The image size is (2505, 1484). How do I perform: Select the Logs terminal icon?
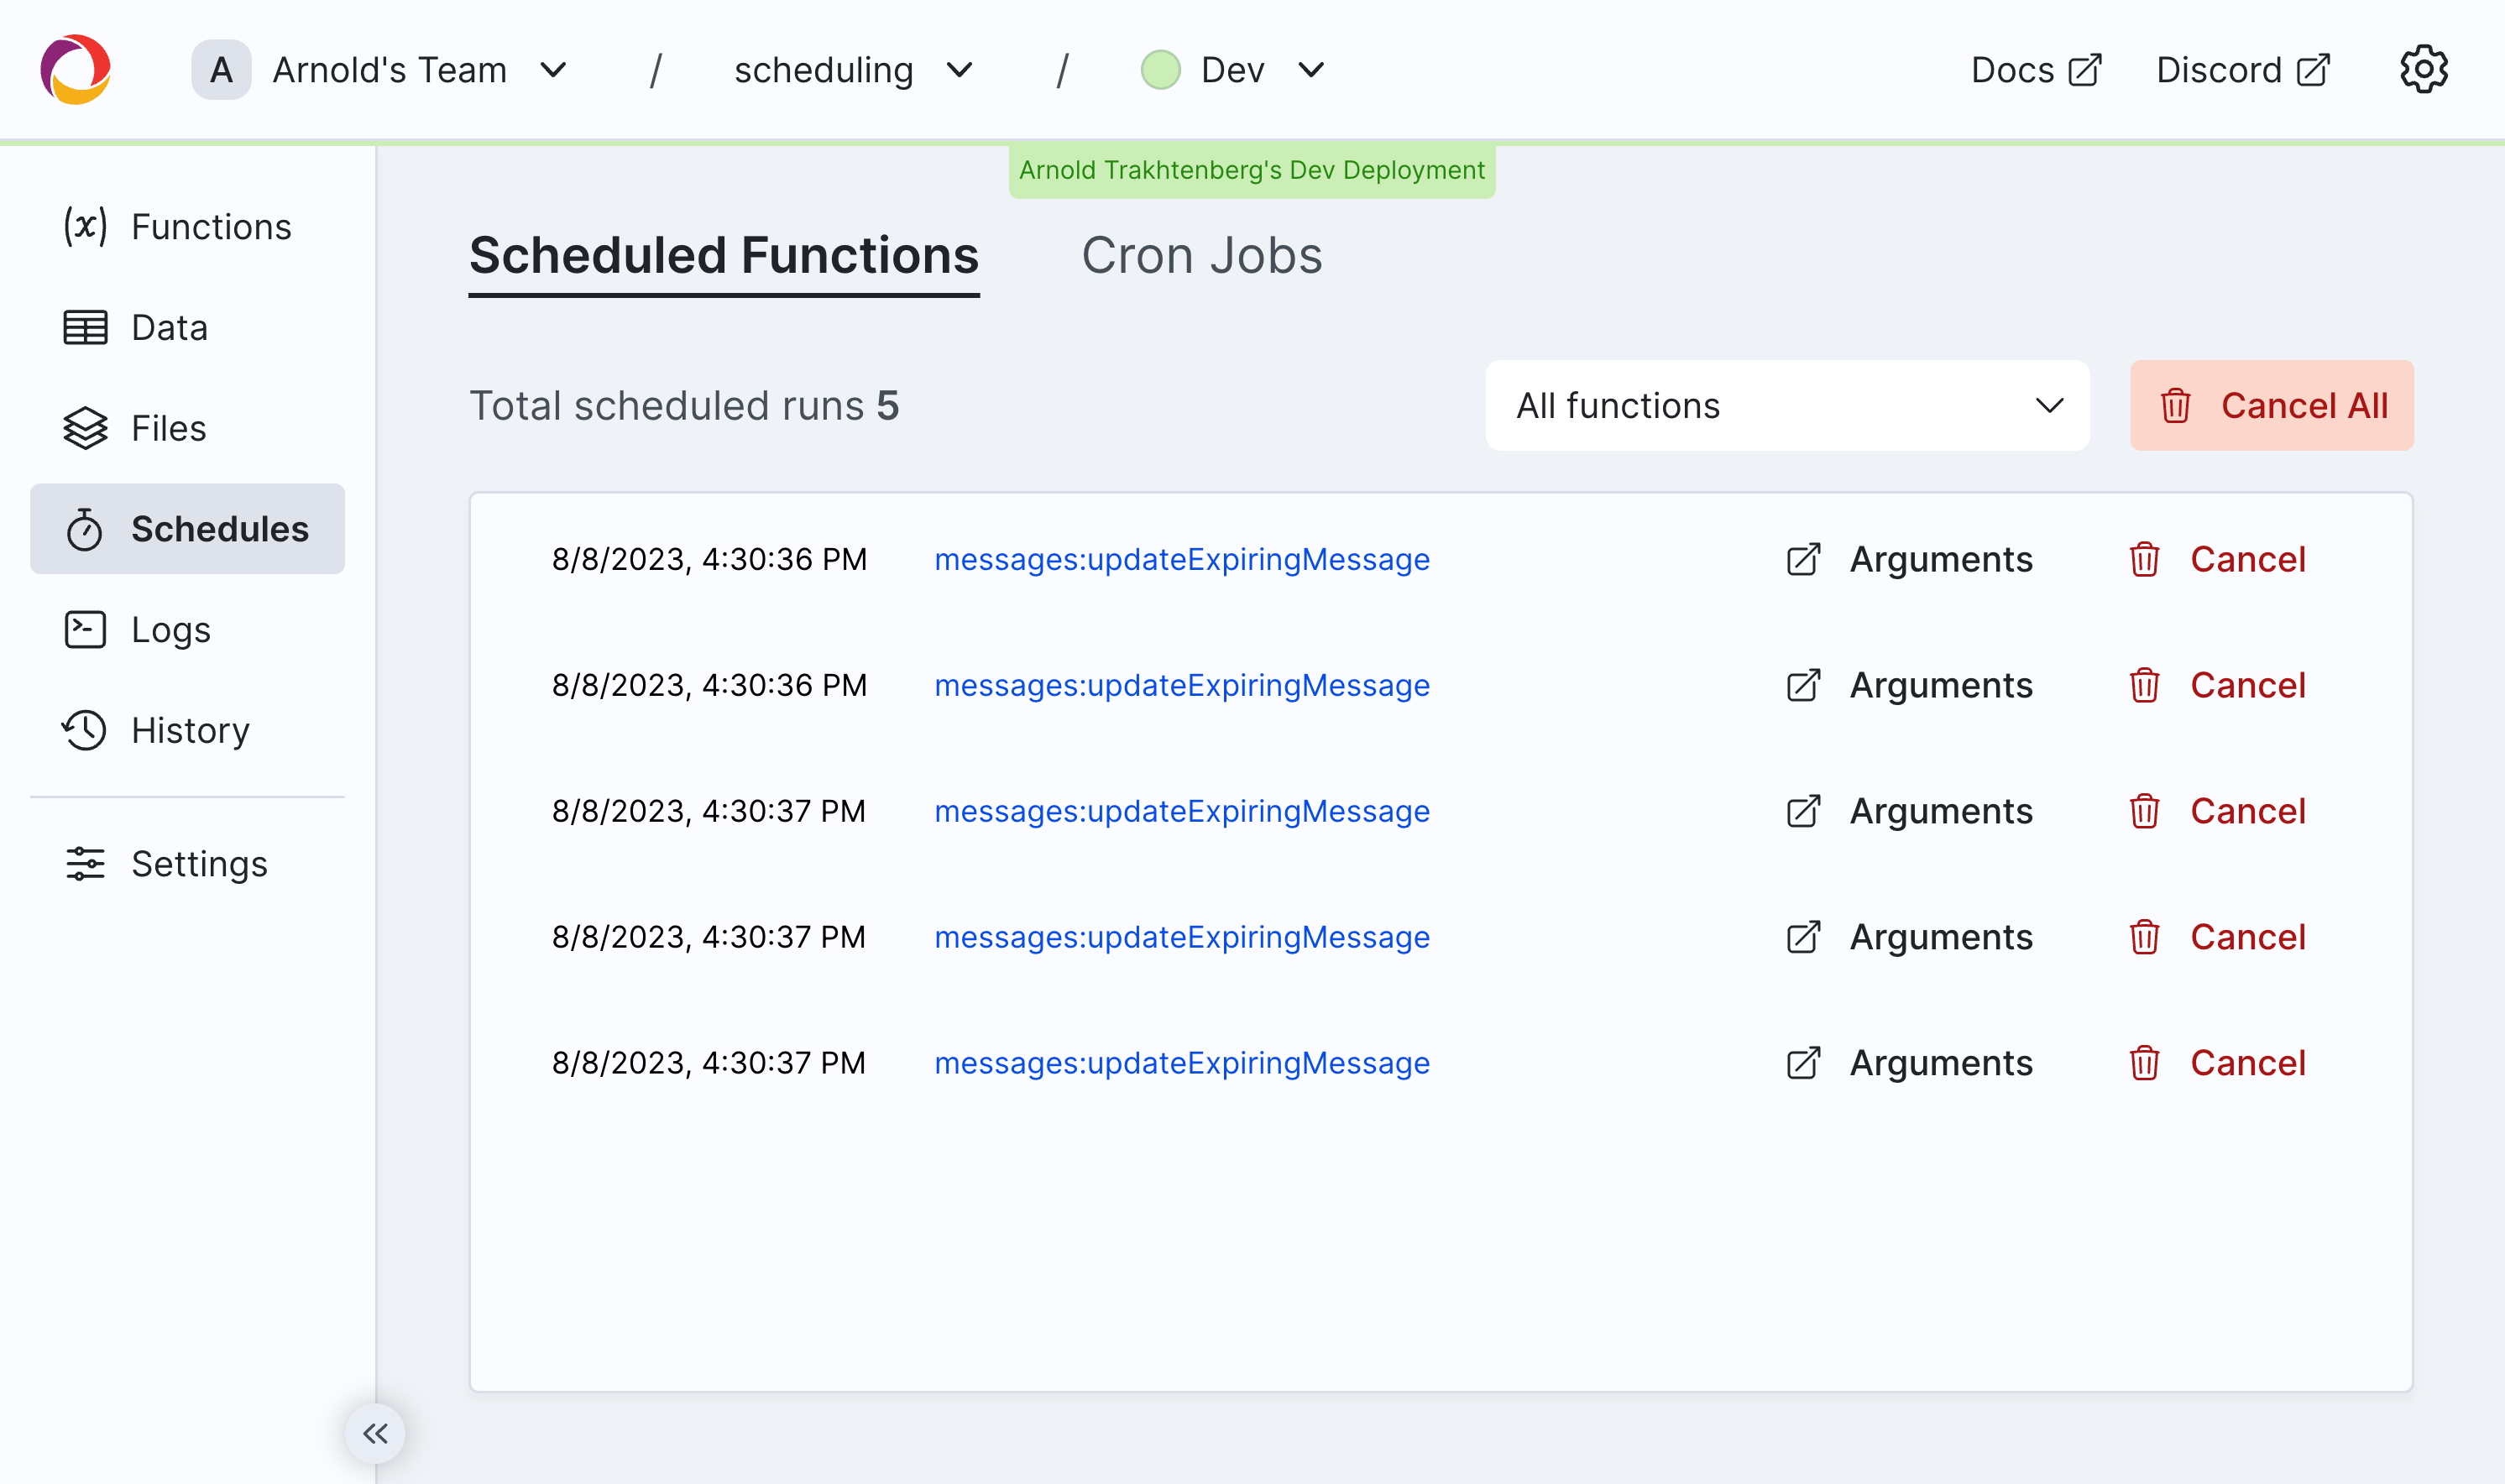(x=84, y=630)
